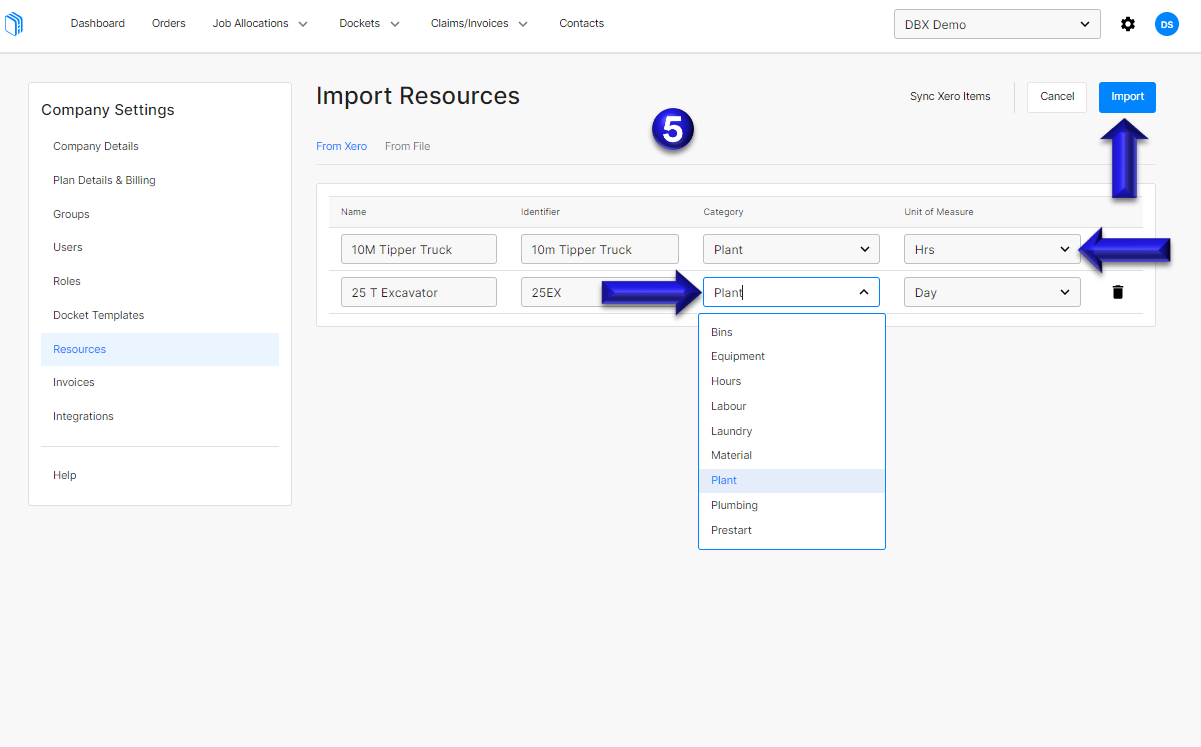Click Sync Xero Items
Viewport: 1201px width, 747px height.
pos(949,96)
